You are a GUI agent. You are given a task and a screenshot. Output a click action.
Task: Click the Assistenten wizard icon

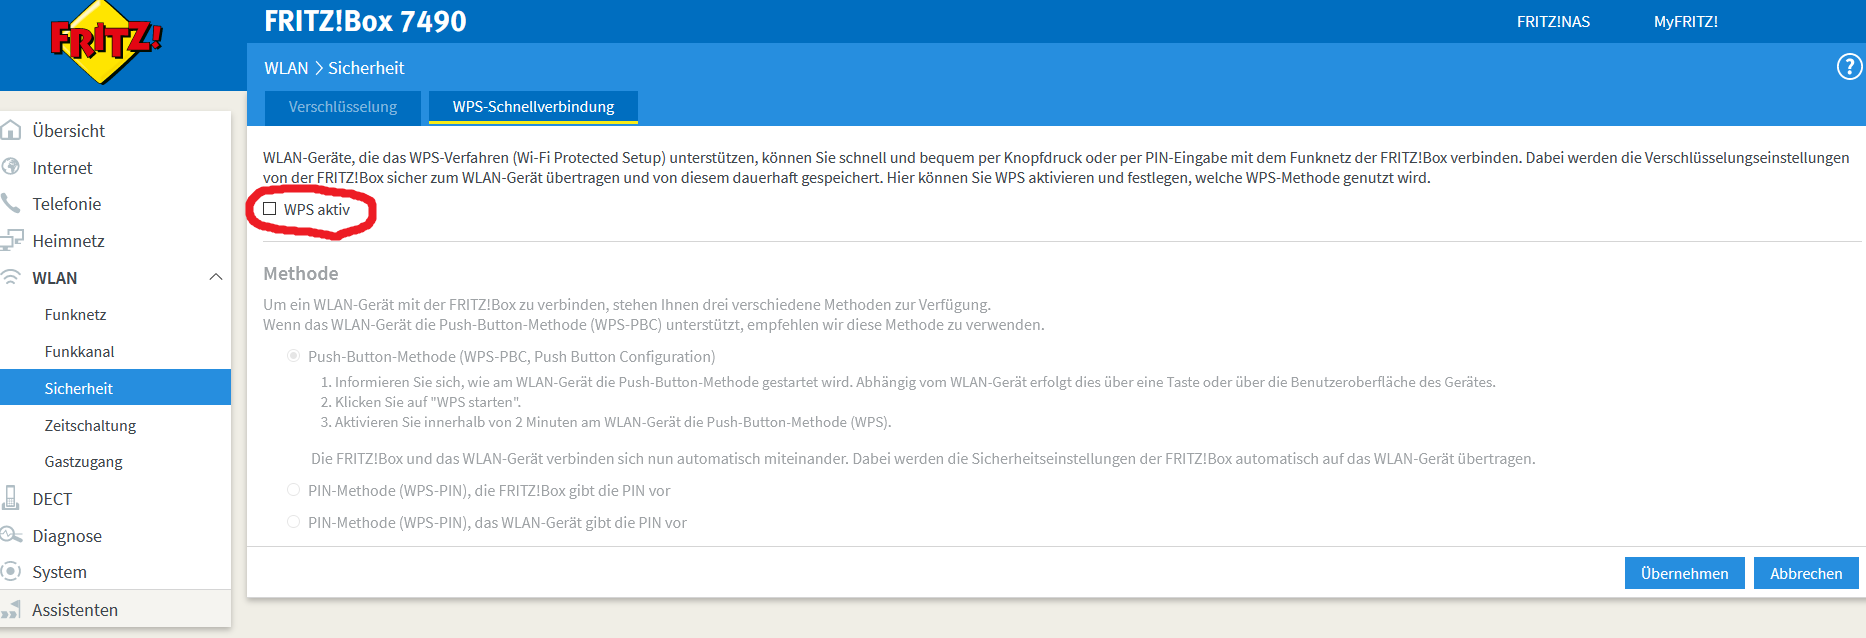[x=11, y=609]
